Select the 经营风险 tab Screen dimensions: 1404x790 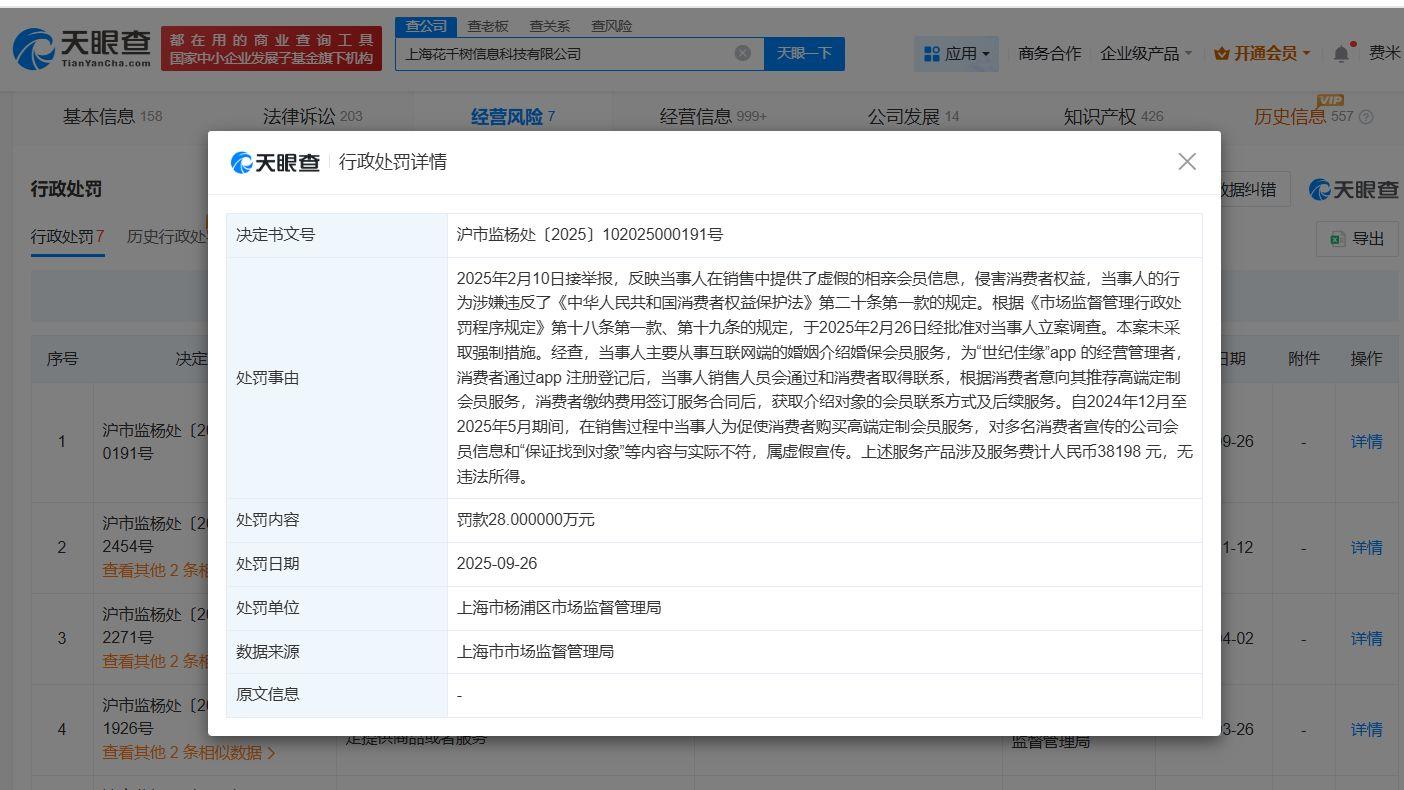pyautogui.click(x=513, y=117)
